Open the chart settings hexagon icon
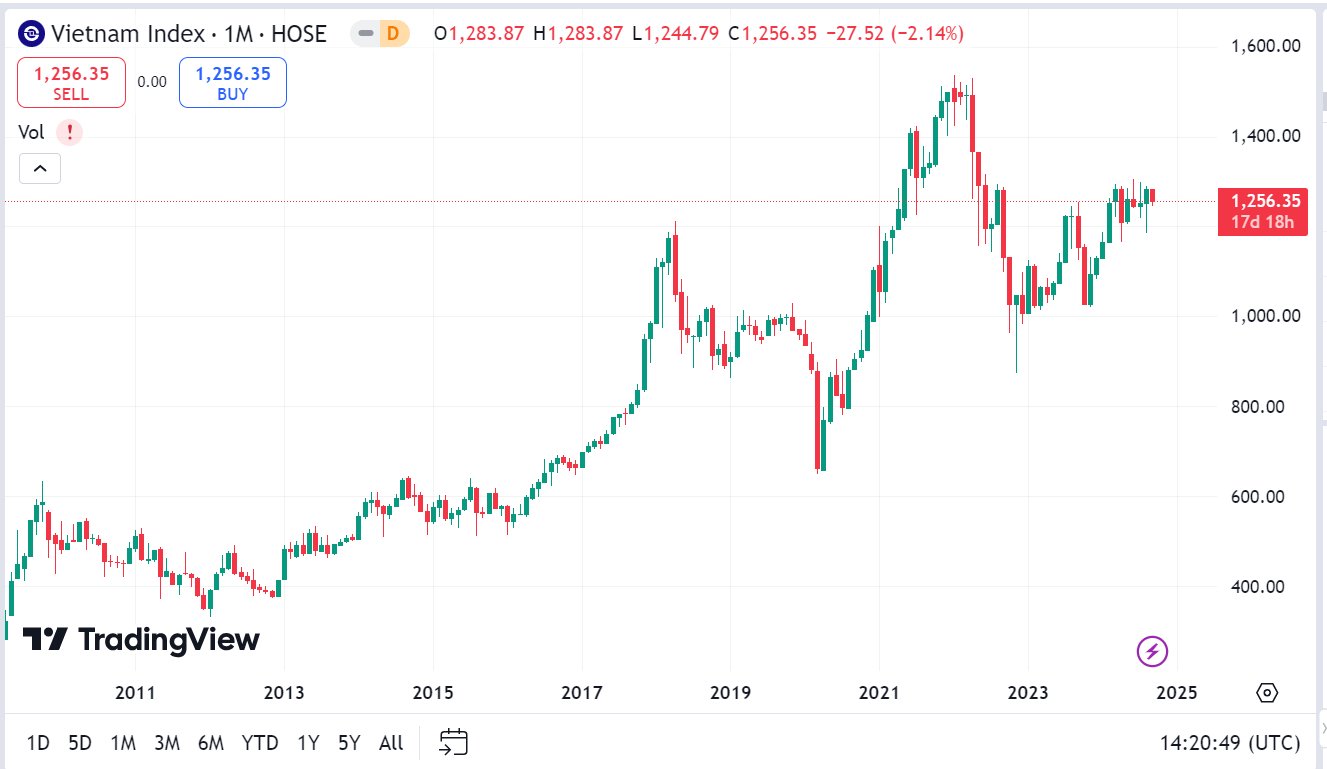 point(1267,693)
